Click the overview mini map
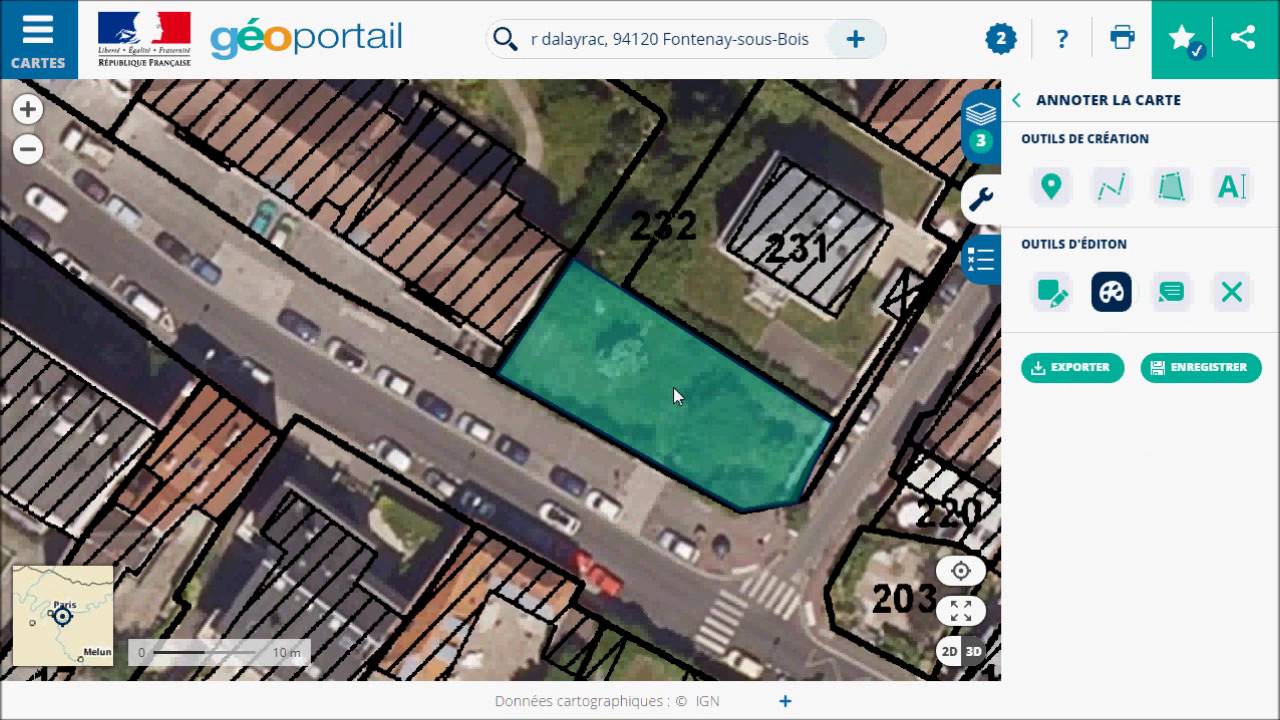 coord(62,616)
